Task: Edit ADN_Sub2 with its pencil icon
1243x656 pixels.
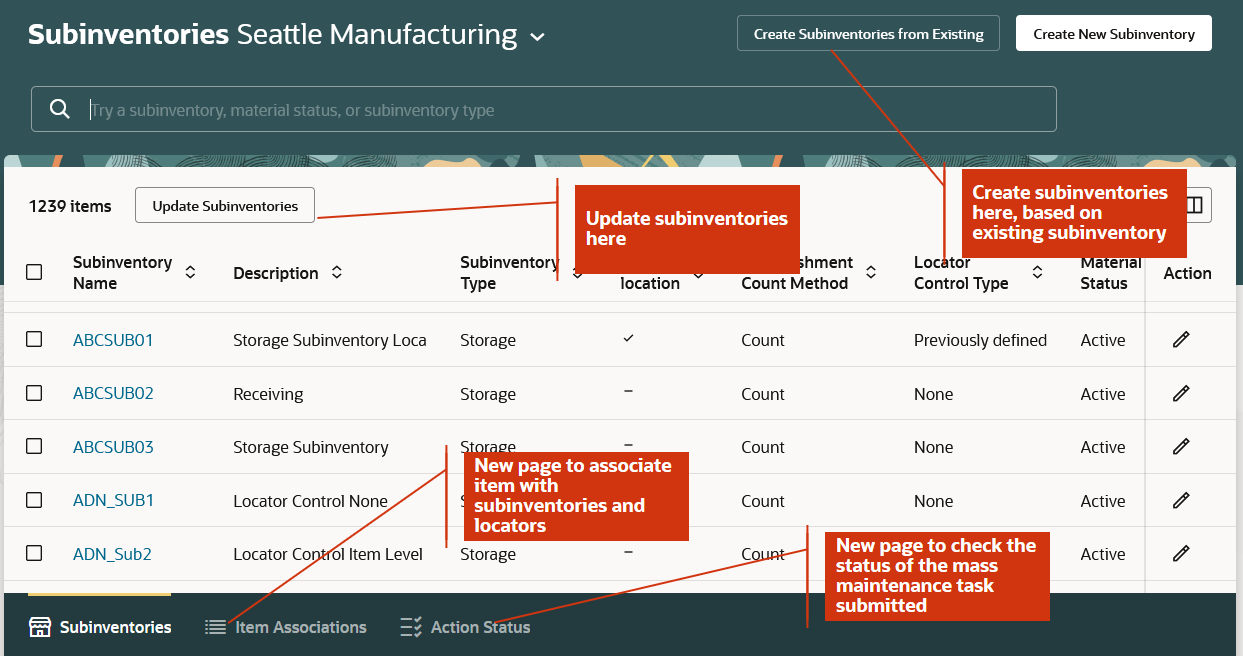Action: click(1181, 554)
